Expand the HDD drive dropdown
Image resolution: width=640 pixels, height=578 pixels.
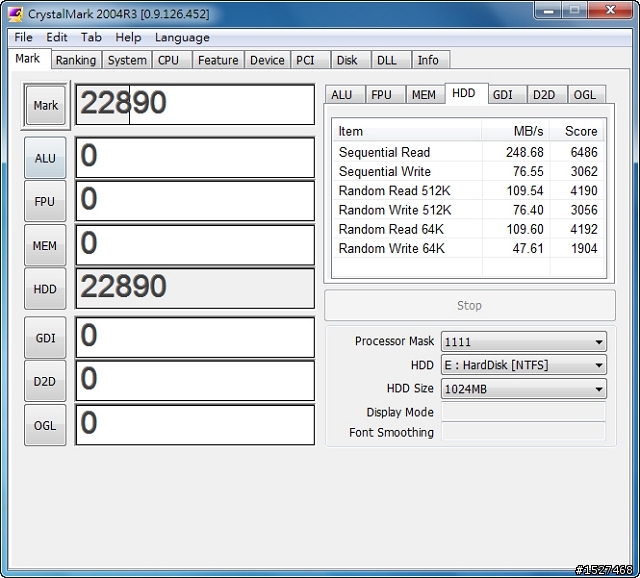pyautogui.click(x=524, y=365)
